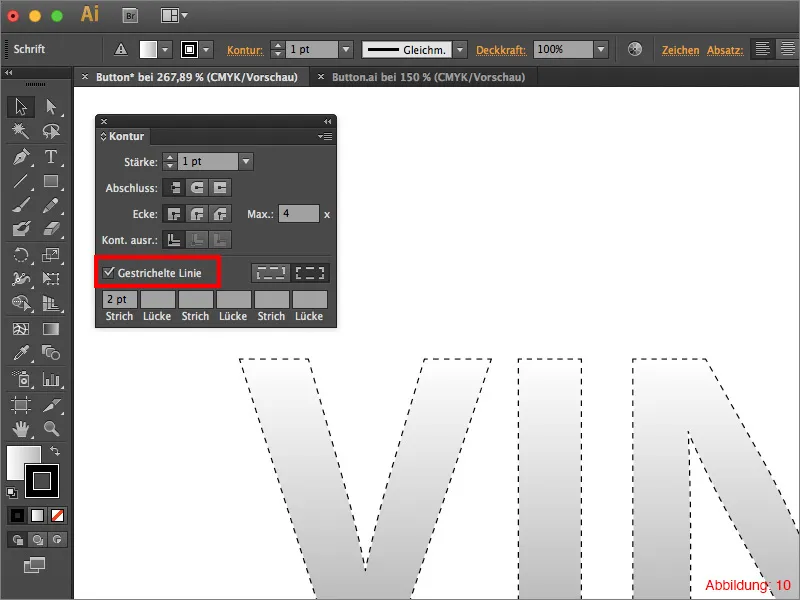This screenshot has width=800, height=600.
Task: Click toolbar stroke color swatch
Action: point(42,481)
